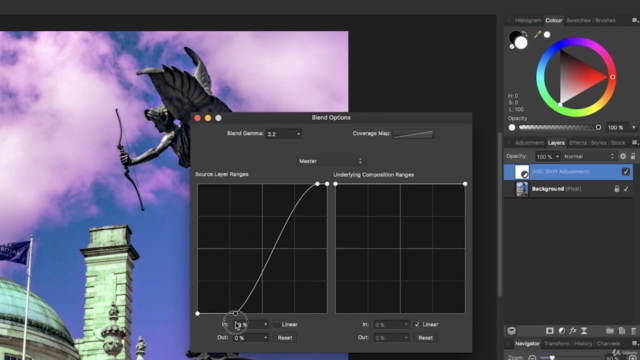
Task: Set no-colour via the small red-slash icon
Action: click(x=512, y=47)
